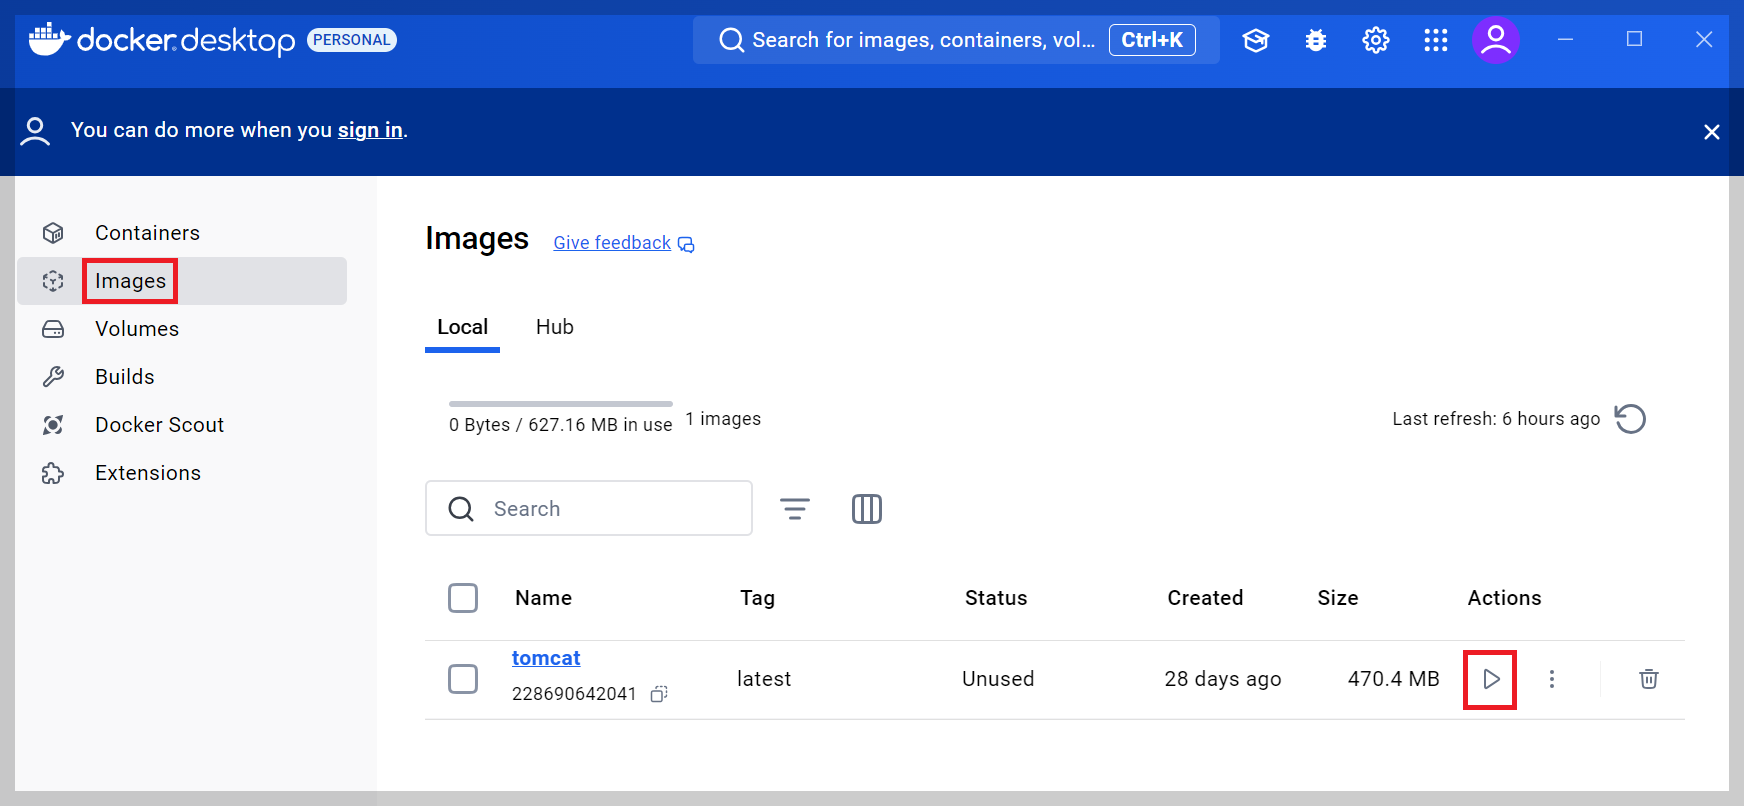The image size is (1744, 806).
Task: Focus the images Search field
Action: [589, 508]
